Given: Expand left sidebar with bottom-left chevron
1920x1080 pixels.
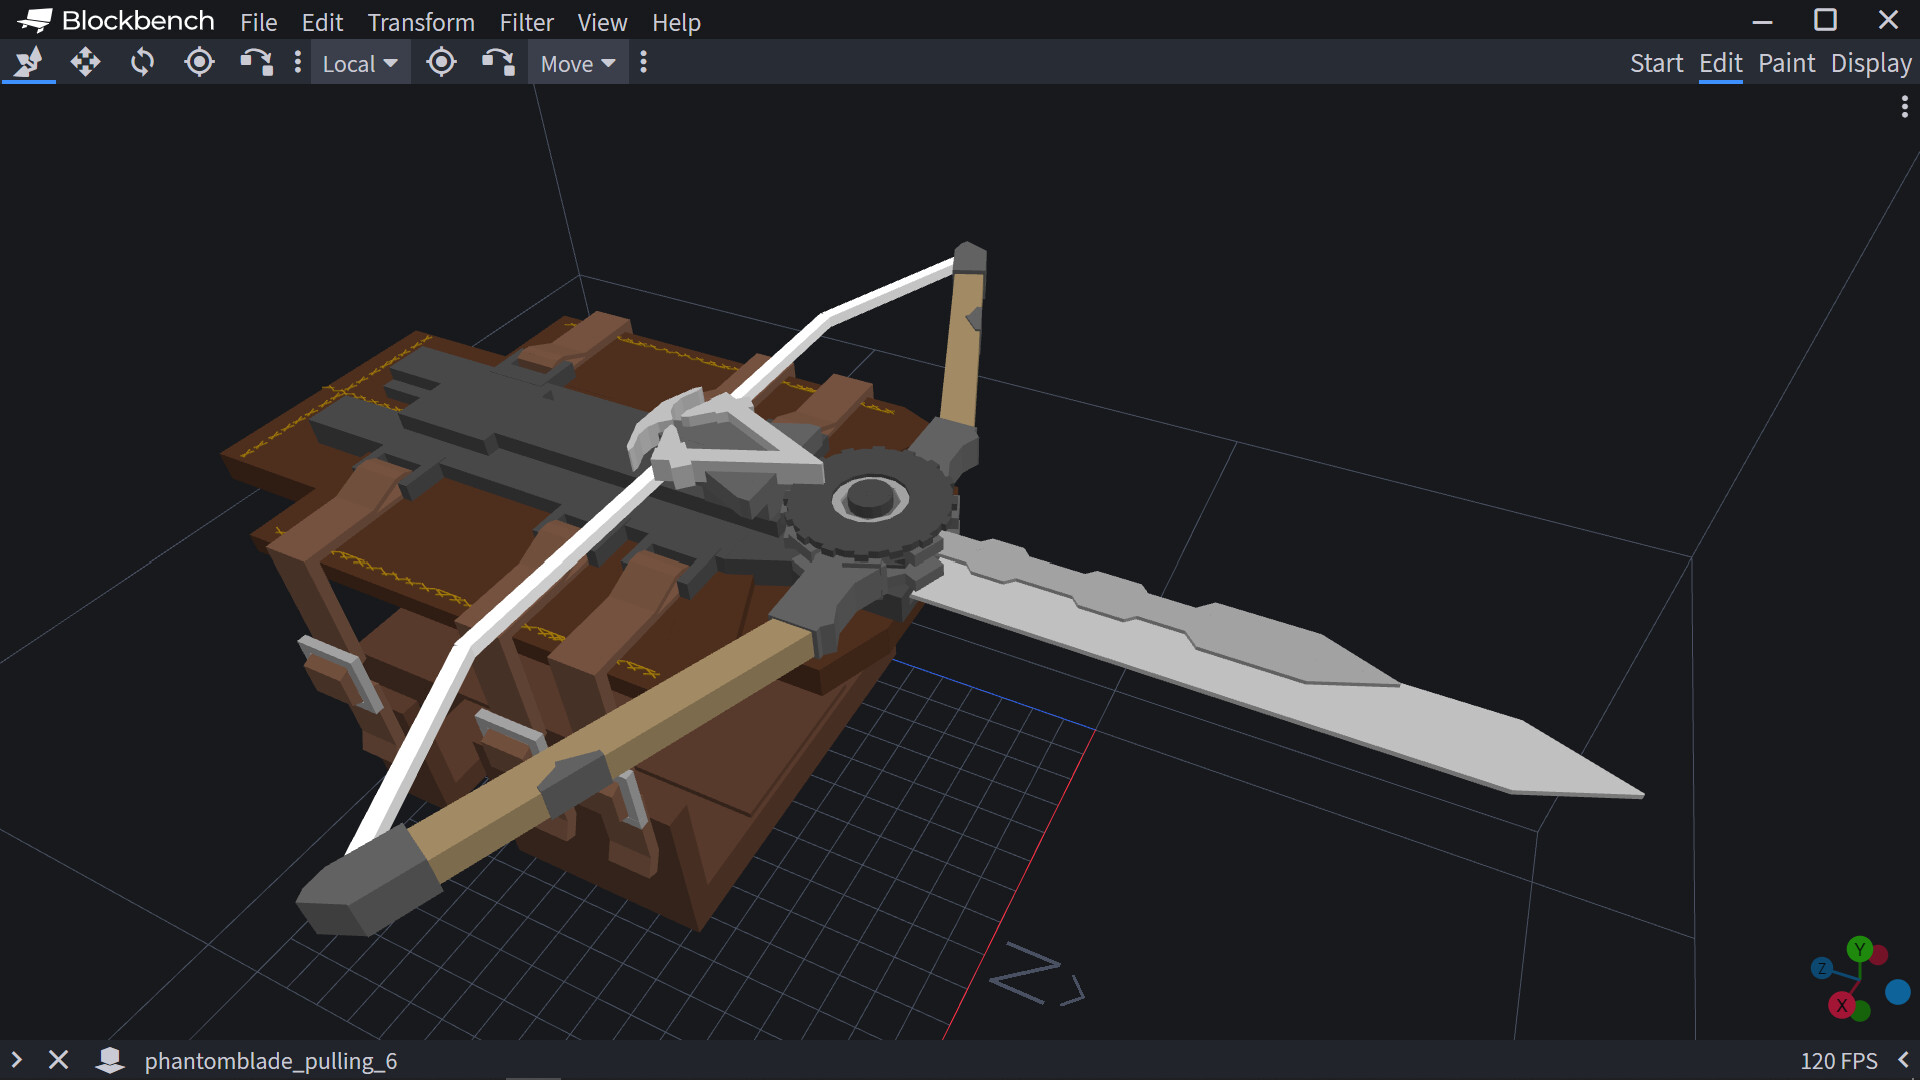Looking at the screenshot, I should coord(16,1060).
